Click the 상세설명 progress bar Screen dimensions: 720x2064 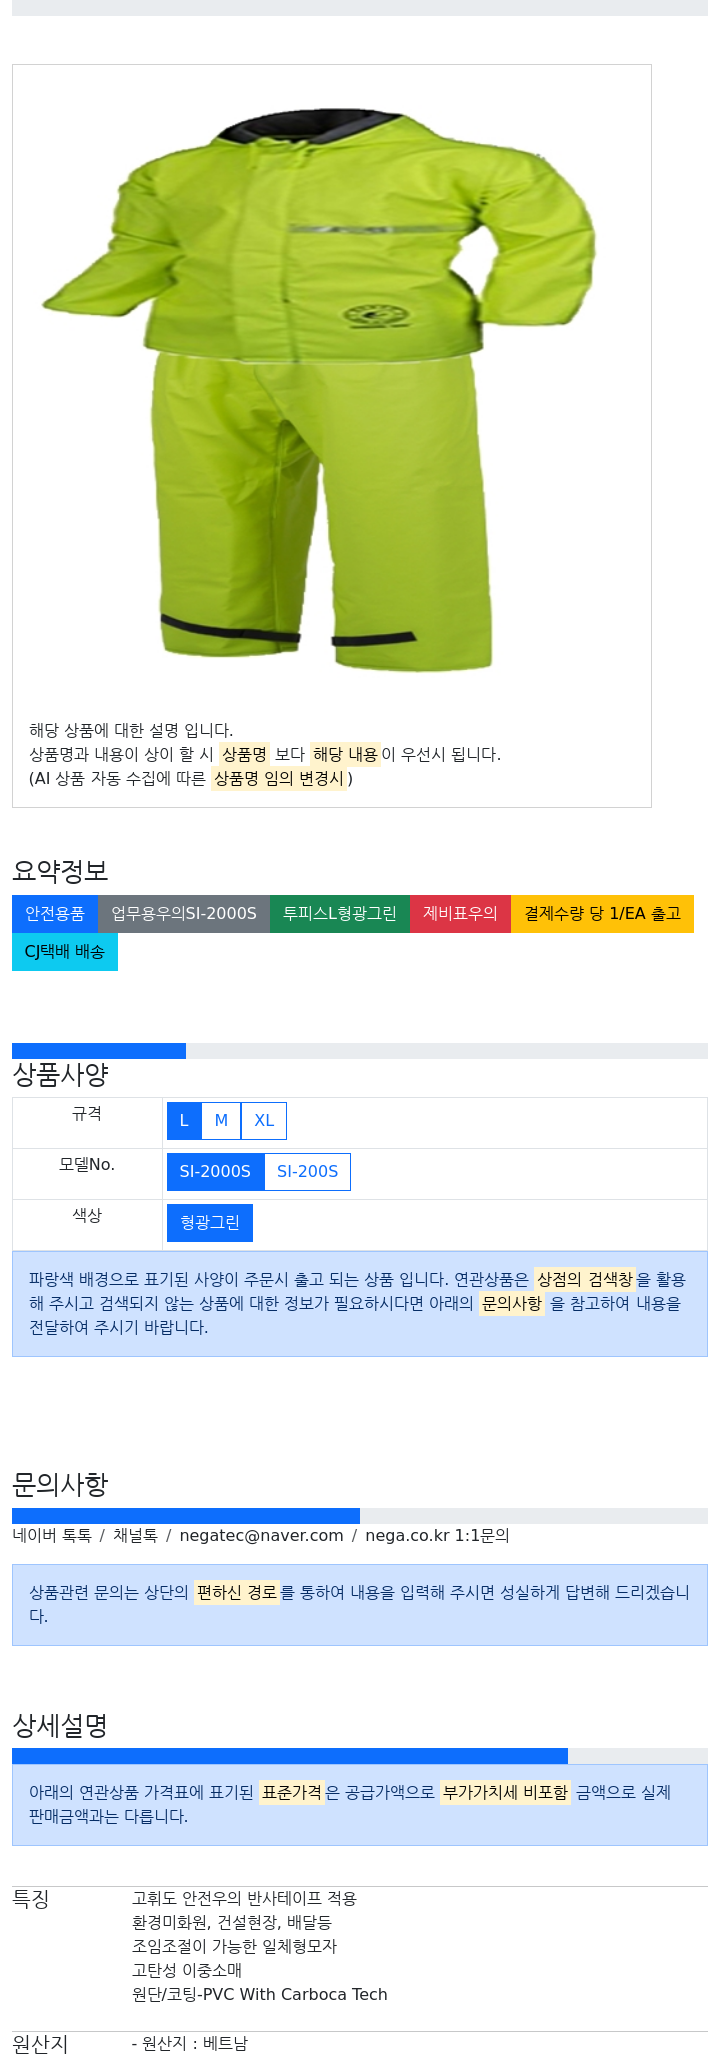[360, 1756]
